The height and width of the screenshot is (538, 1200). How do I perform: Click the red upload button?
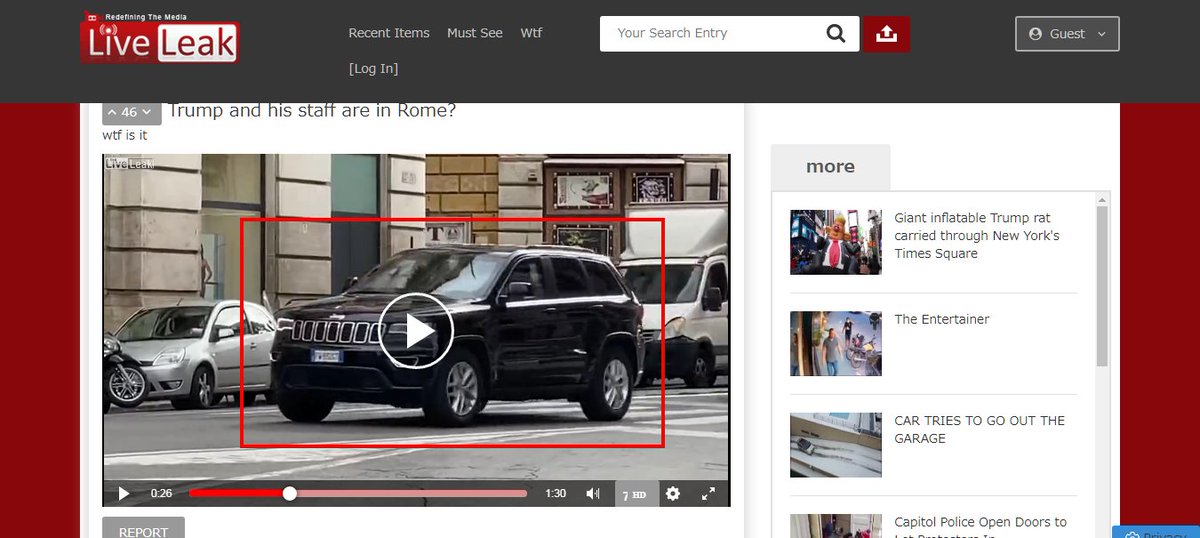(x=886, y=34)
